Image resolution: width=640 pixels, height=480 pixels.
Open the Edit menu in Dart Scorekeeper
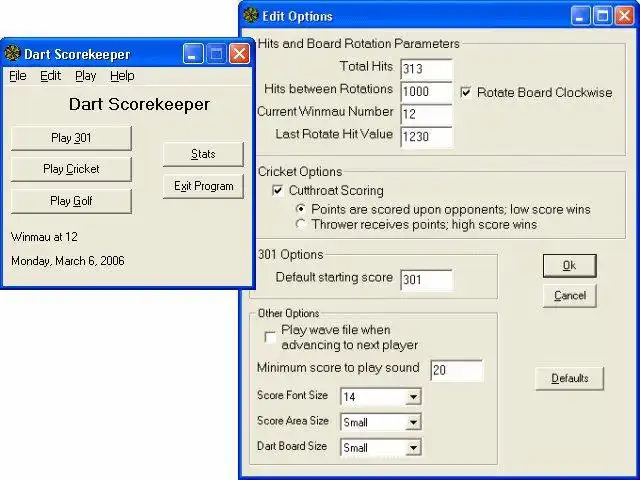[x=50, y=76]
